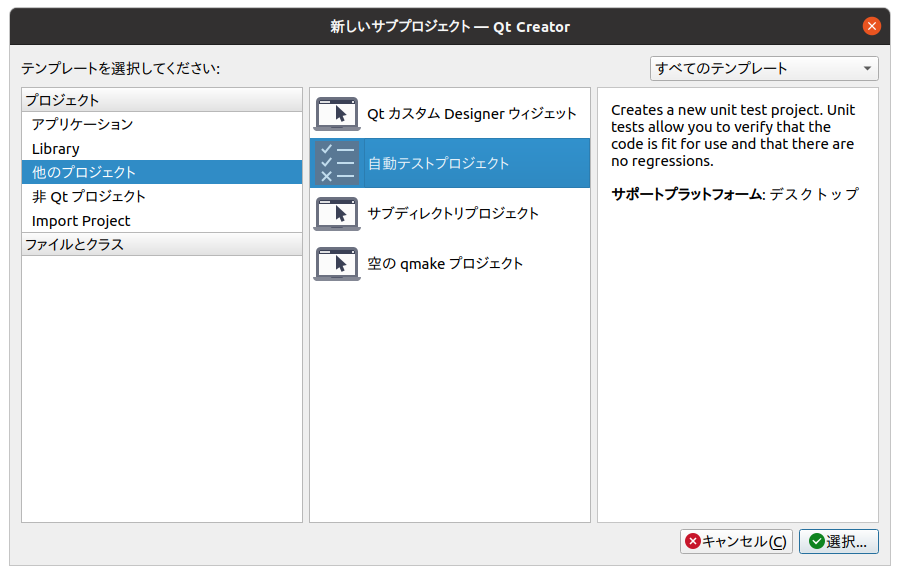Image resolution: width=900 pixels, height=575 pixels.
Task: Click the ファイルとクラス section header
Action: [x=162, y=244]
